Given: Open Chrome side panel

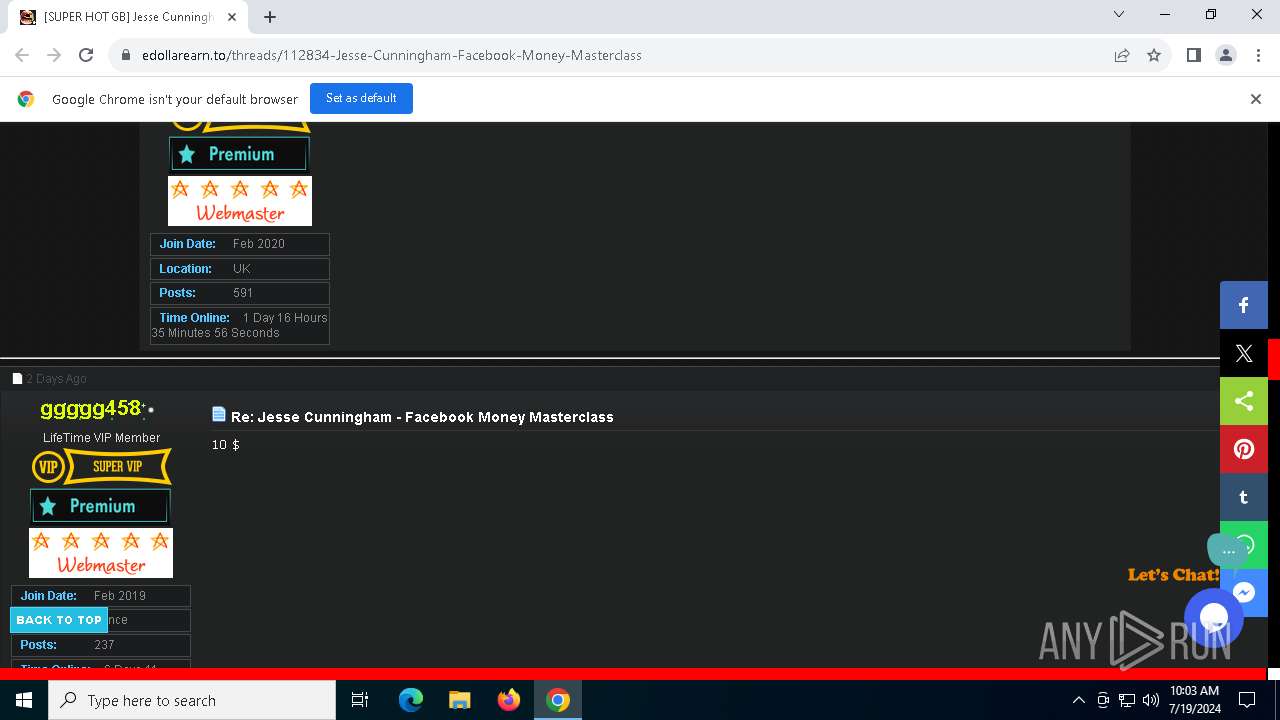Looking at the screenshot, I should (x=1193, y=55).
